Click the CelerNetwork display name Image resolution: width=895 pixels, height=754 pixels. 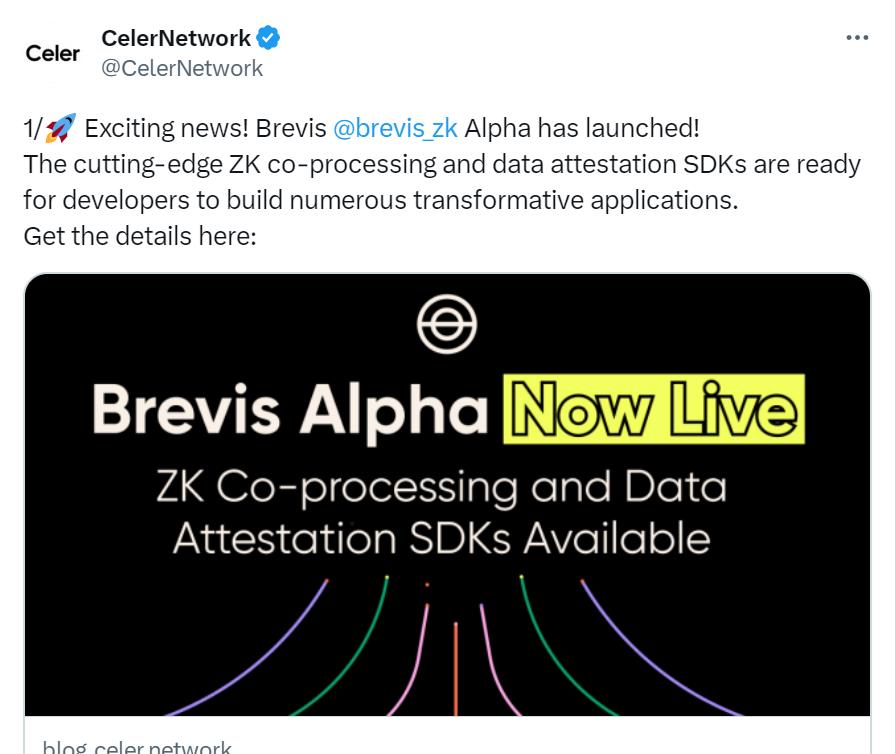pos(175,38)
